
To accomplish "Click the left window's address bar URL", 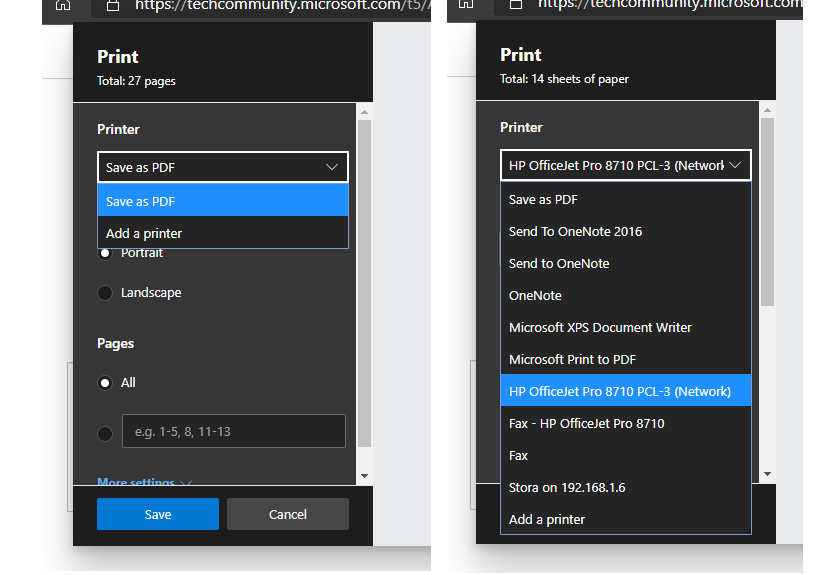I will (282, 6).
